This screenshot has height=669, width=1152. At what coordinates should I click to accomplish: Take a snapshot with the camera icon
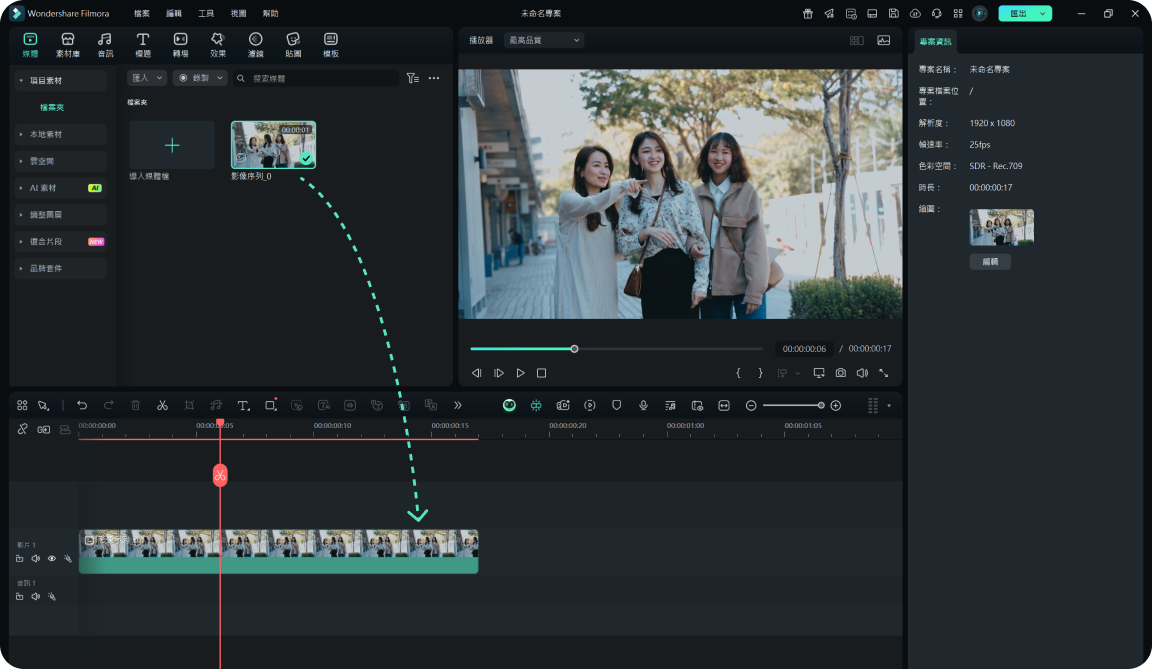(840, 373)
